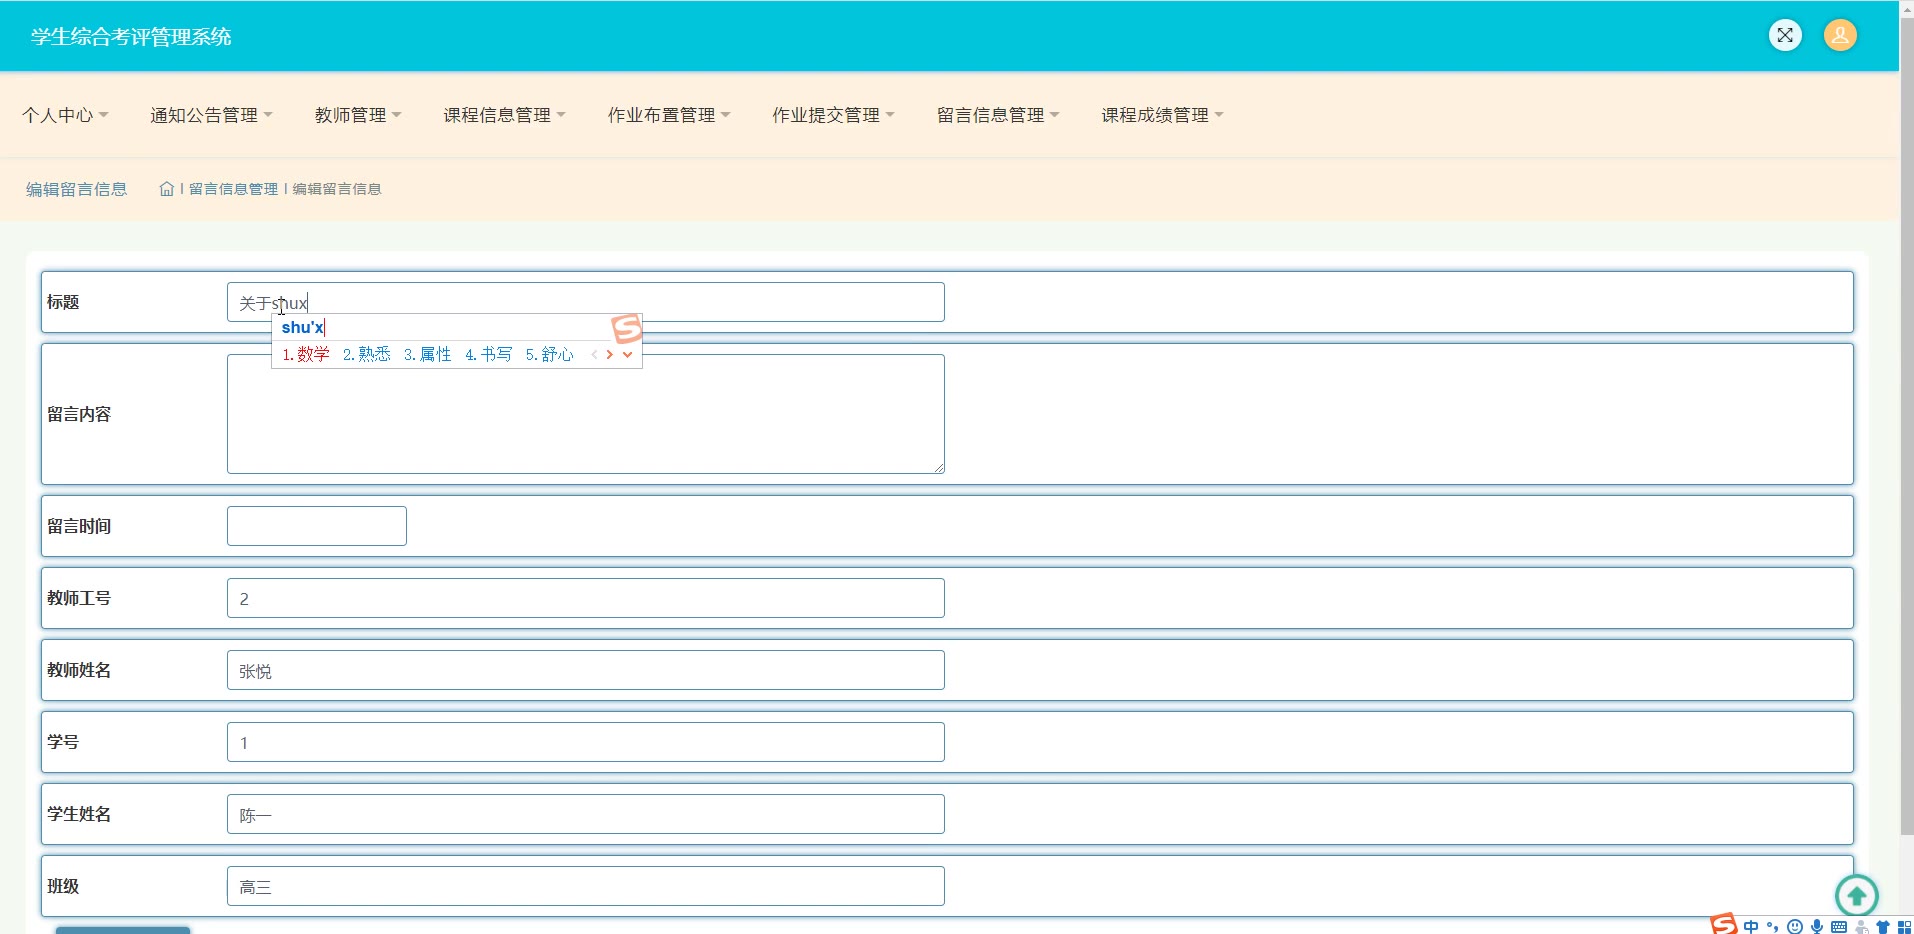
Task: Focus the 班级 input containing 高三
Action: coord(586,886)
